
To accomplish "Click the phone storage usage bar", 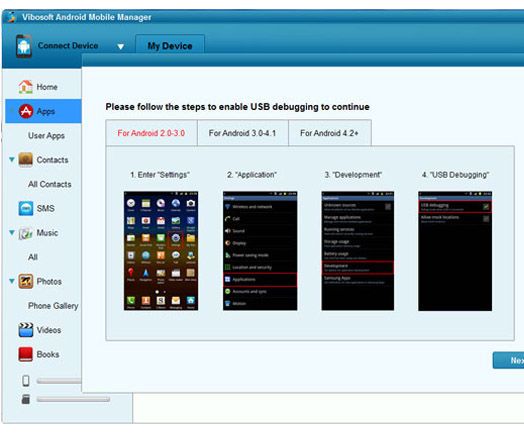I will click(59, 381).
